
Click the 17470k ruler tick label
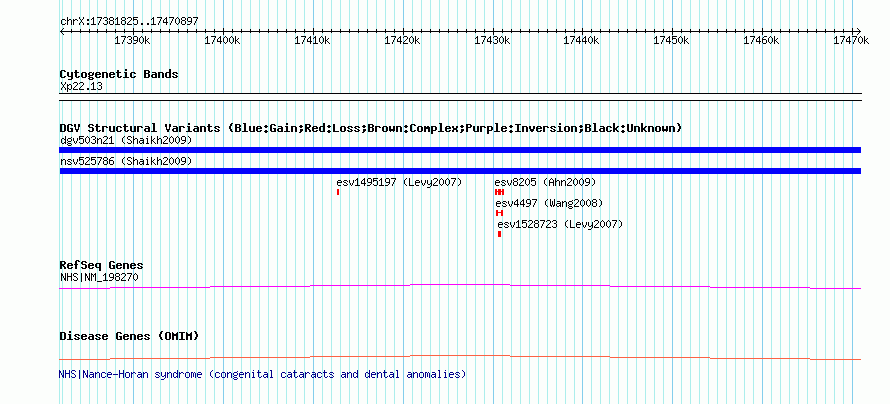click(851, 40)
